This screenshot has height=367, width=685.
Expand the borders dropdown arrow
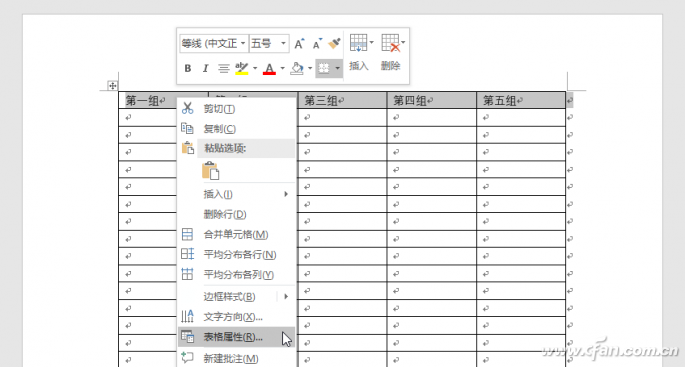[x=337, y=69]
